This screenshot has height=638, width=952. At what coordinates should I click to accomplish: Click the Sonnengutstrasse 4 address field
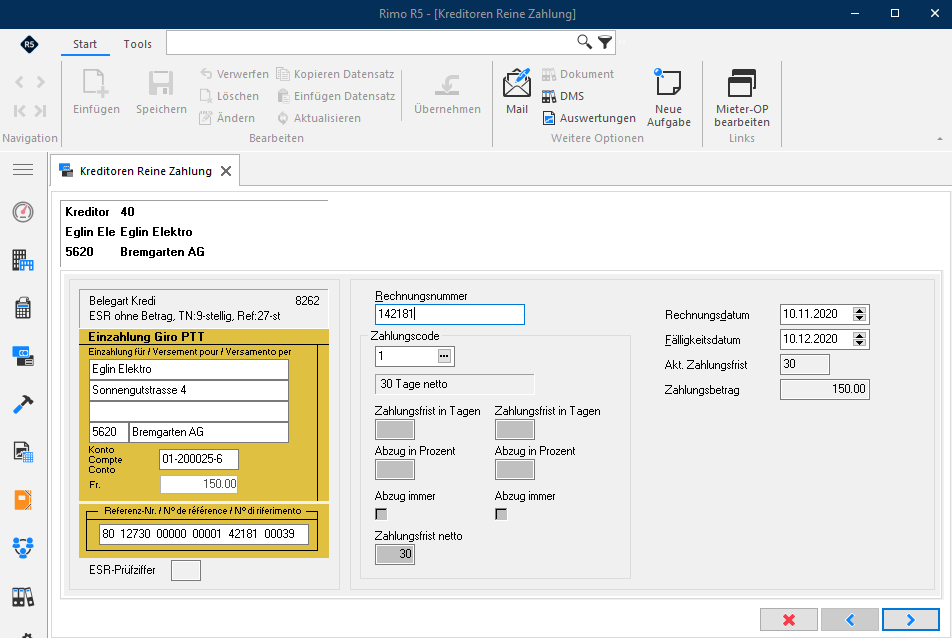[189, 390]
